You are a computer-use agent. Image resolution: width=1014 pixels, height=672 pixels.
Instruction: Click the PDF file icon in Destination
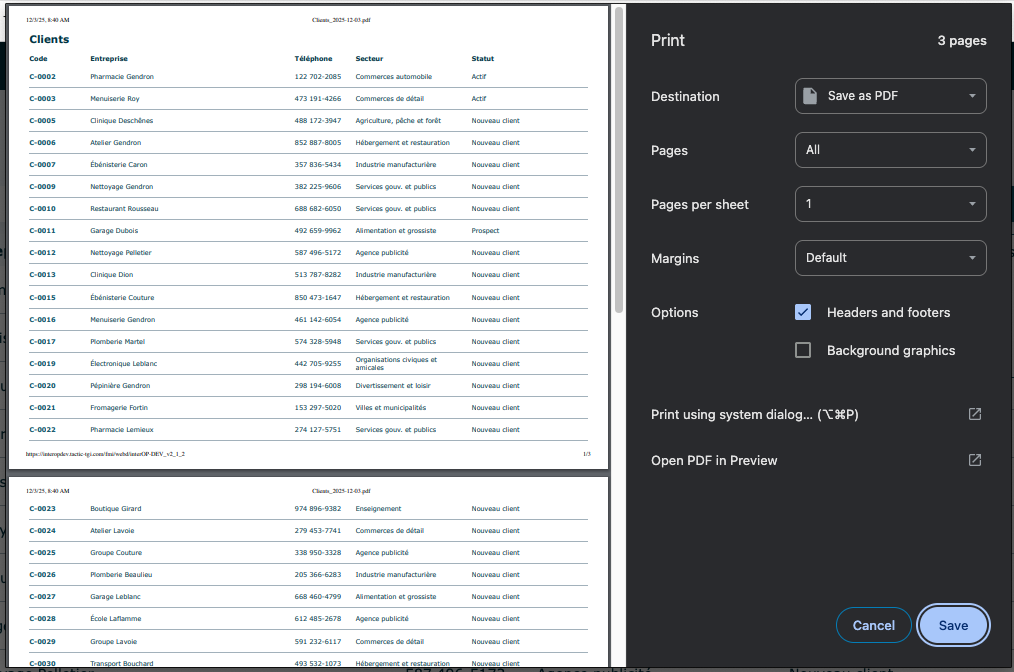click(x=811, y=96)
